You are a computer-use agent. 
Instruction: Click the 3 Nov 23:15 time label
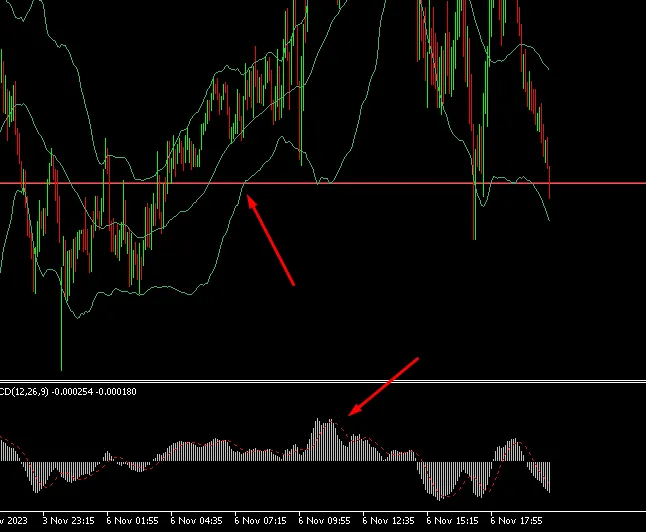[x=69, y=521]
